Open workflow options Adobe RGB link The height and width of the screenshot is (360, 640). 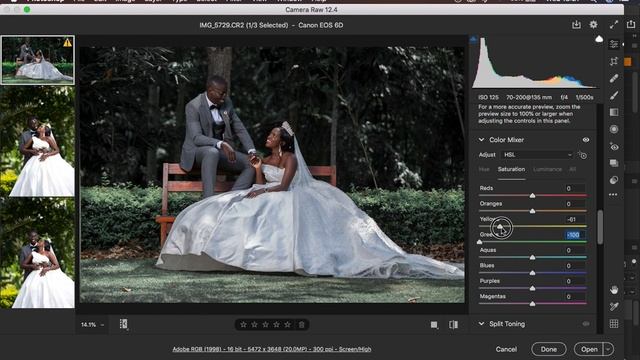click(272, 349)
